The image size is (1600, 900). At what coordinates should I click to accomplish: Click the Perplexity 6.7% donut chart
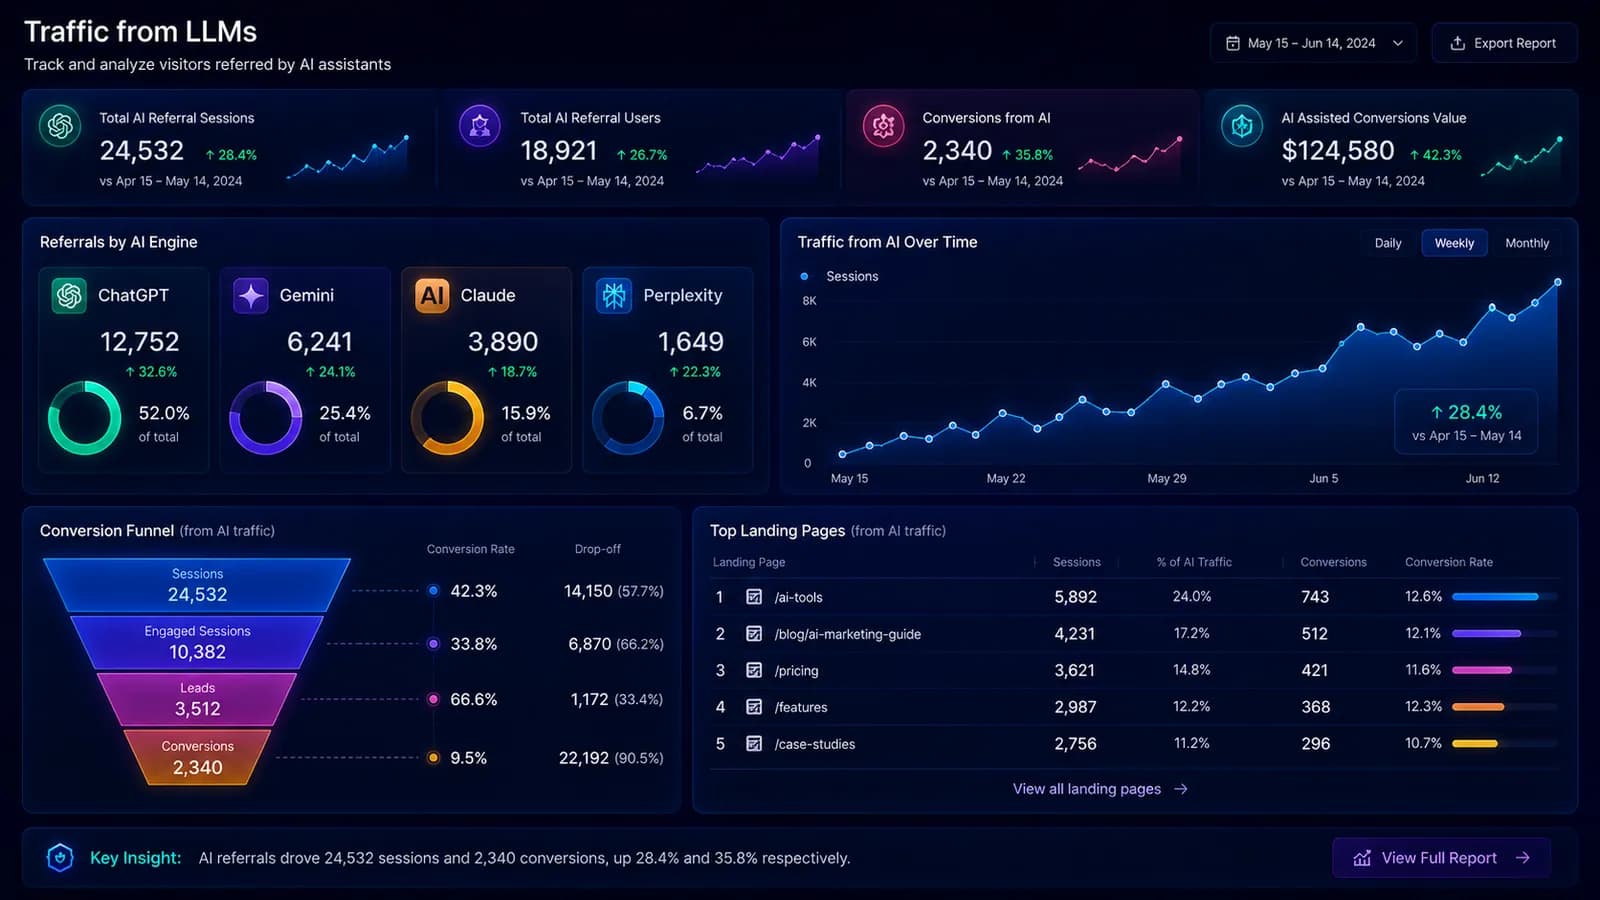[x=628, y=418]
